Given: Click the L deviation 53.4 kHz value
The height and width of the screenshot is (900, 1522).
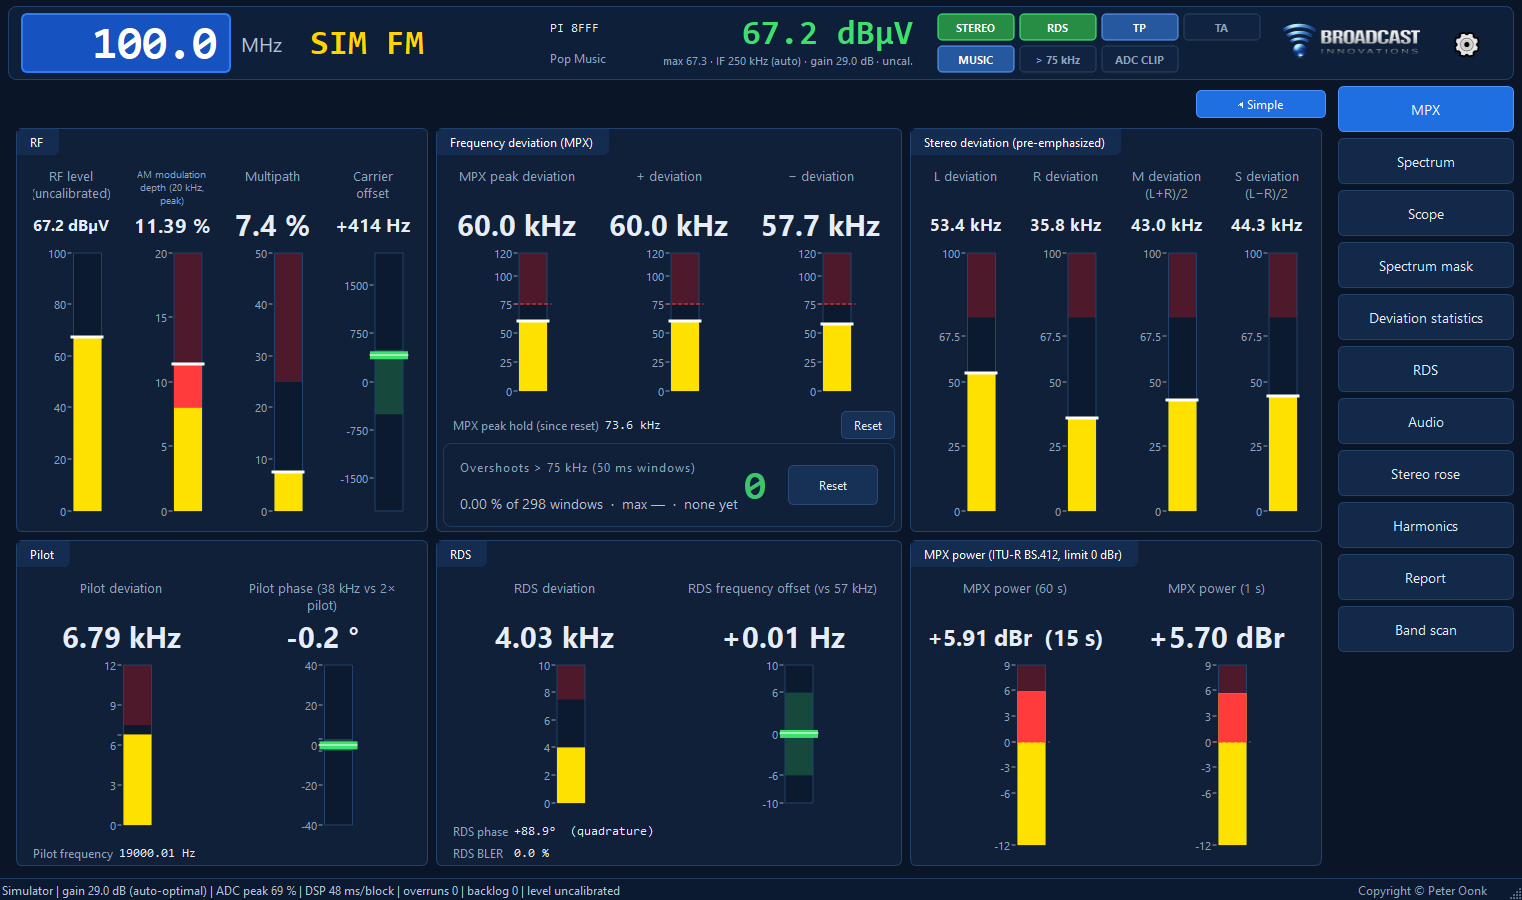Looking at the screenshot, I should coord(965,225).
